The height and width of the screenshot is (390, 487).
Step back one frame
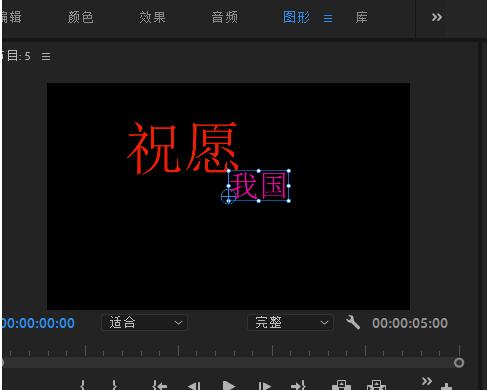[x=194, y=386]
